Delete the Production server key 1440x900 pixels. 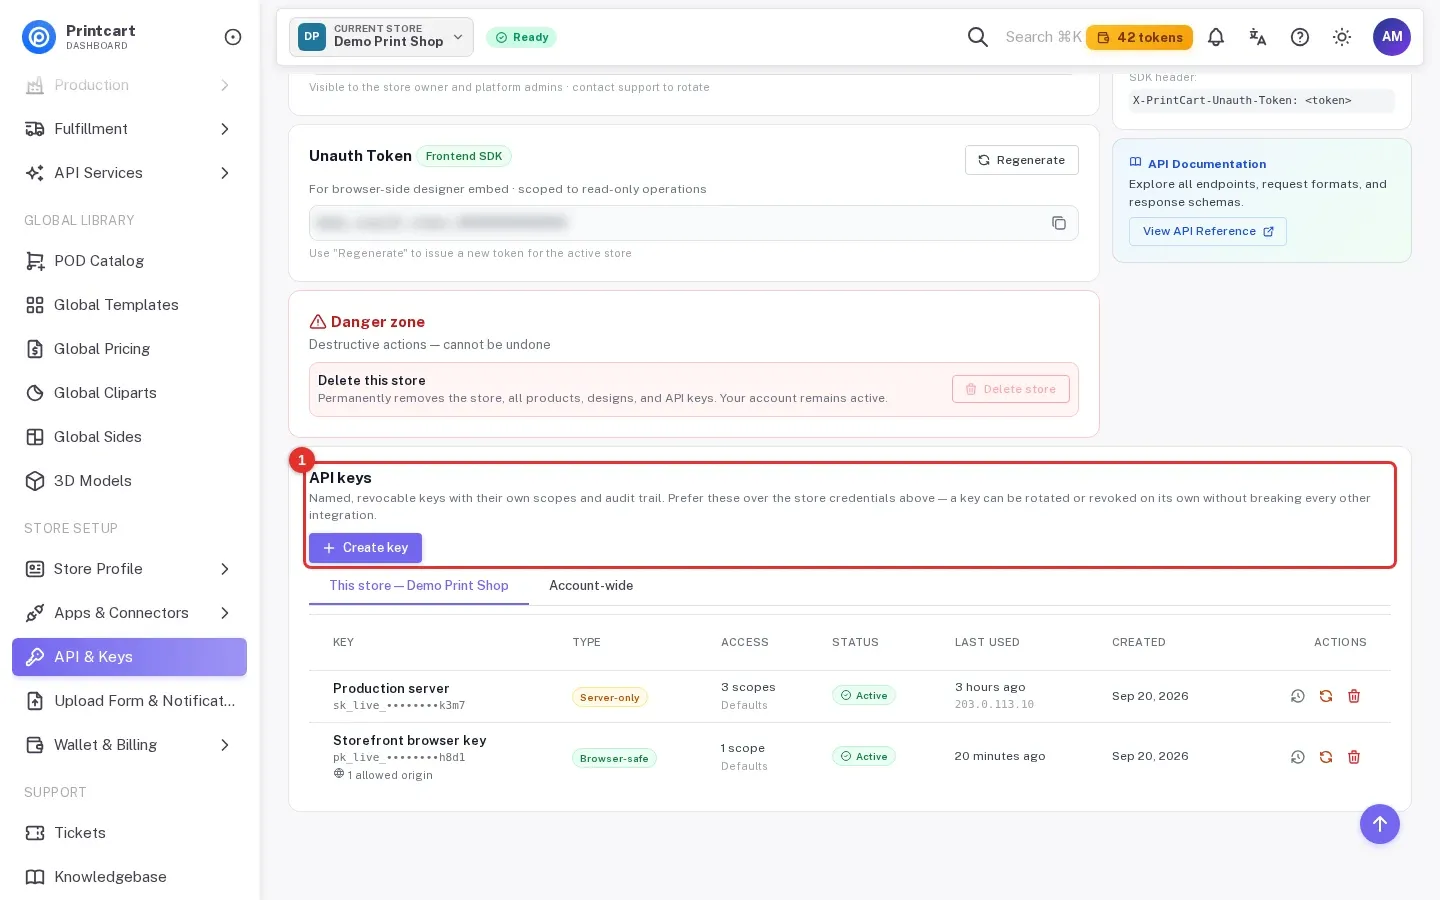tap(1354, 696)
